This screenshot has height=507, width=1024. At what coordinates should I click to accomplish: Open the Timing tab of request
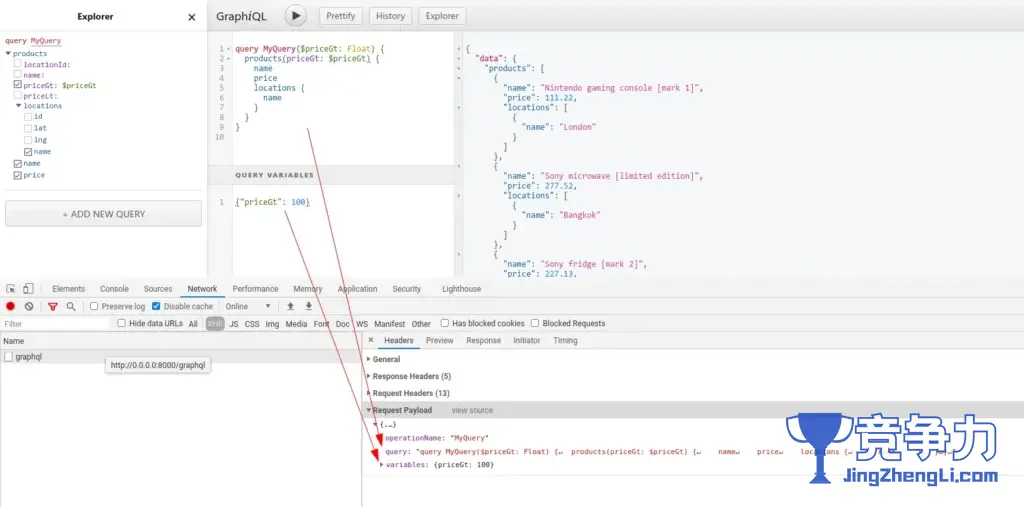click(x=566, y=340)
